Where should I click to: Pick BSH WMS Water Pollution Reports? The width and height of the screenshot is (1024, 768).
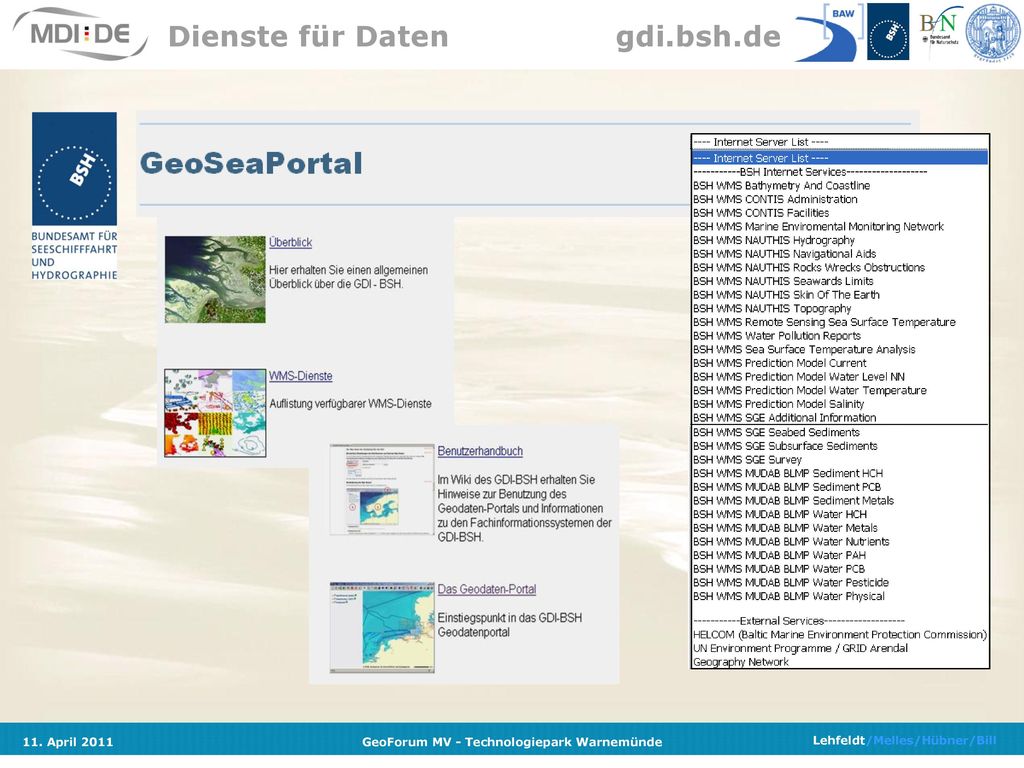pyautogui.click(x=840, y=336)
